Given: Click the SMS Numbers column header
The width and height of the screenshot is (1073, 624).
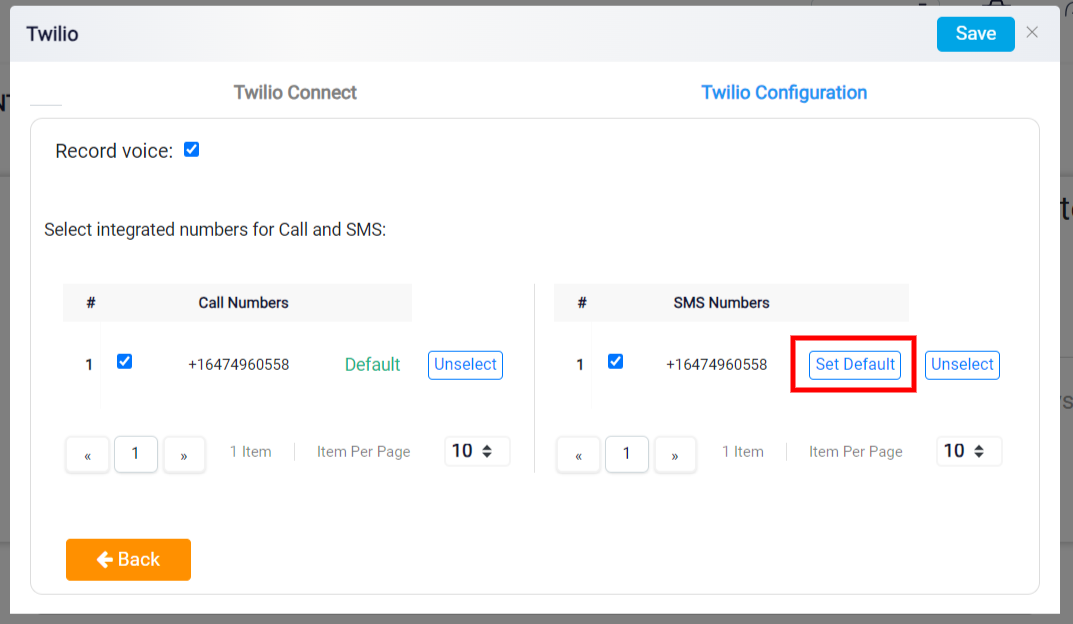Looking at the screenshot, I should coord(721,302).
